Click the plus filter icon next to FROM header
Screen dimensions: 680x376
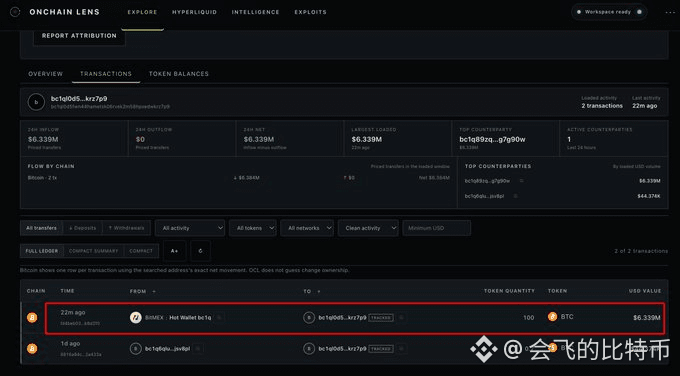point(154,291)
